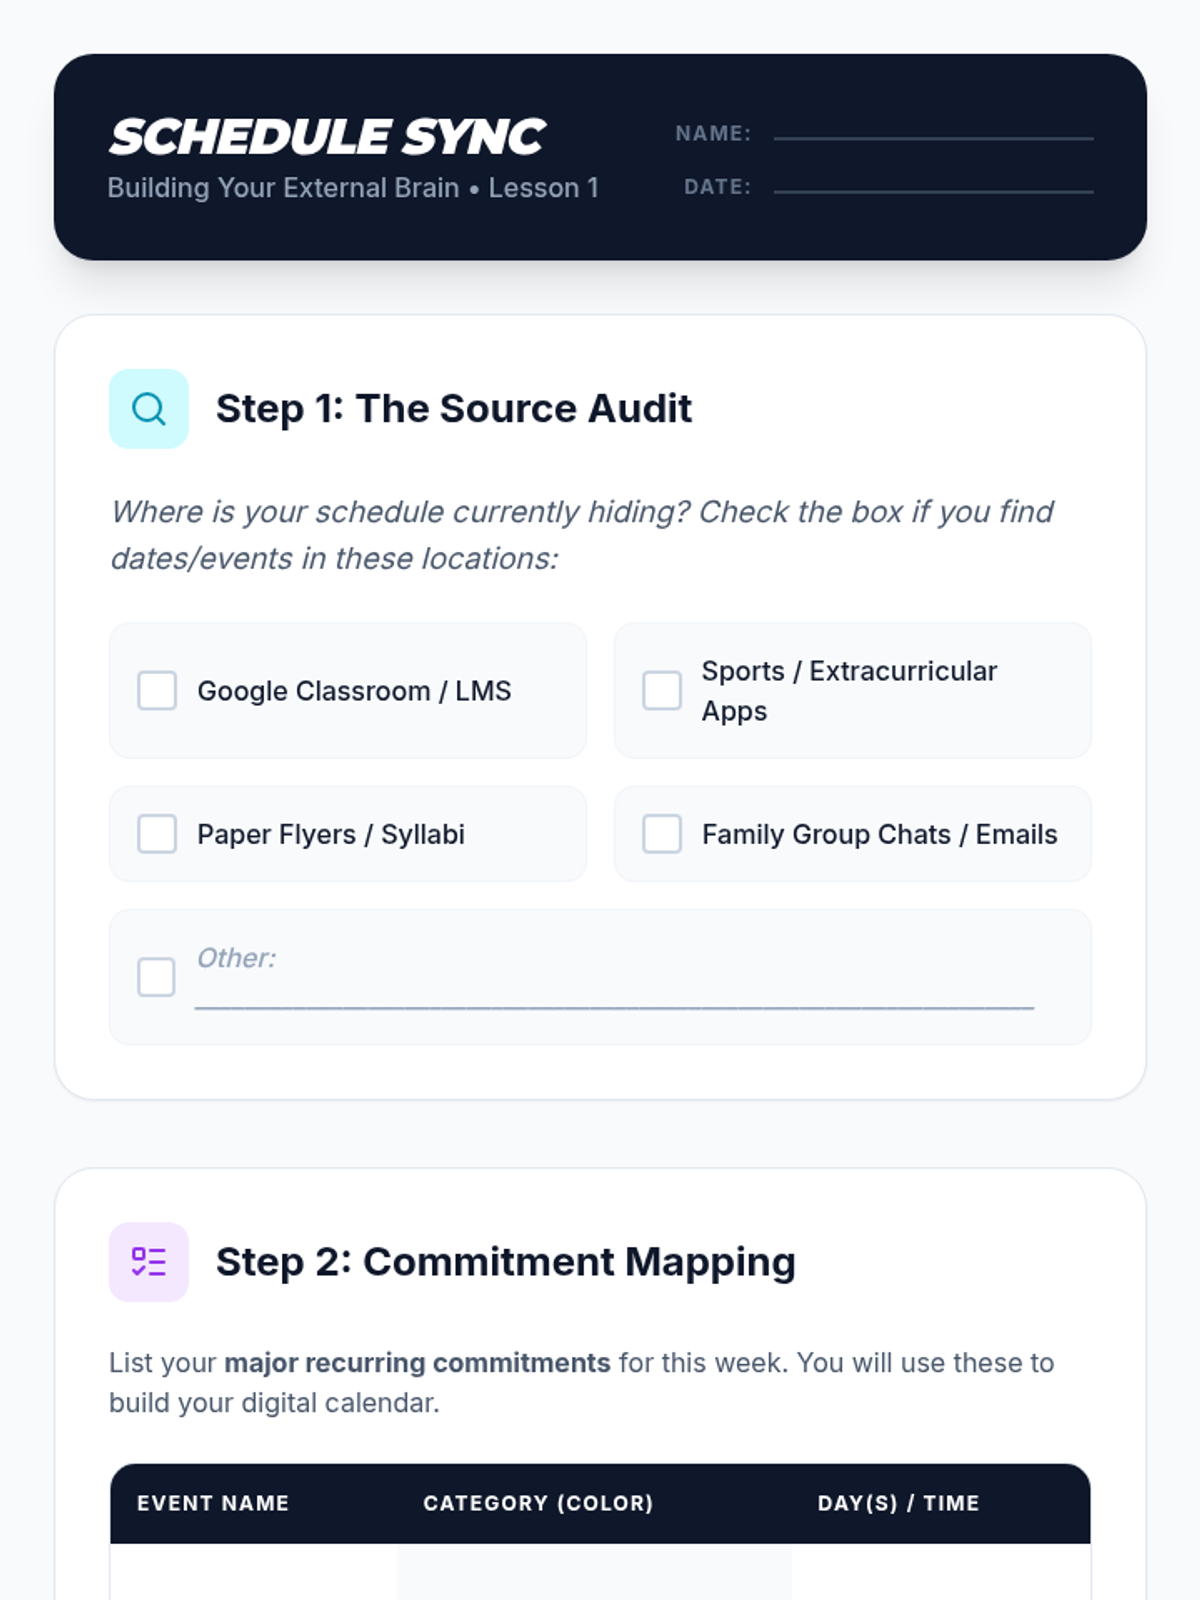
Task: Click the Step 2: Commitment Mapping heading
Action: pyautogui.click(x=506, y=1262)
